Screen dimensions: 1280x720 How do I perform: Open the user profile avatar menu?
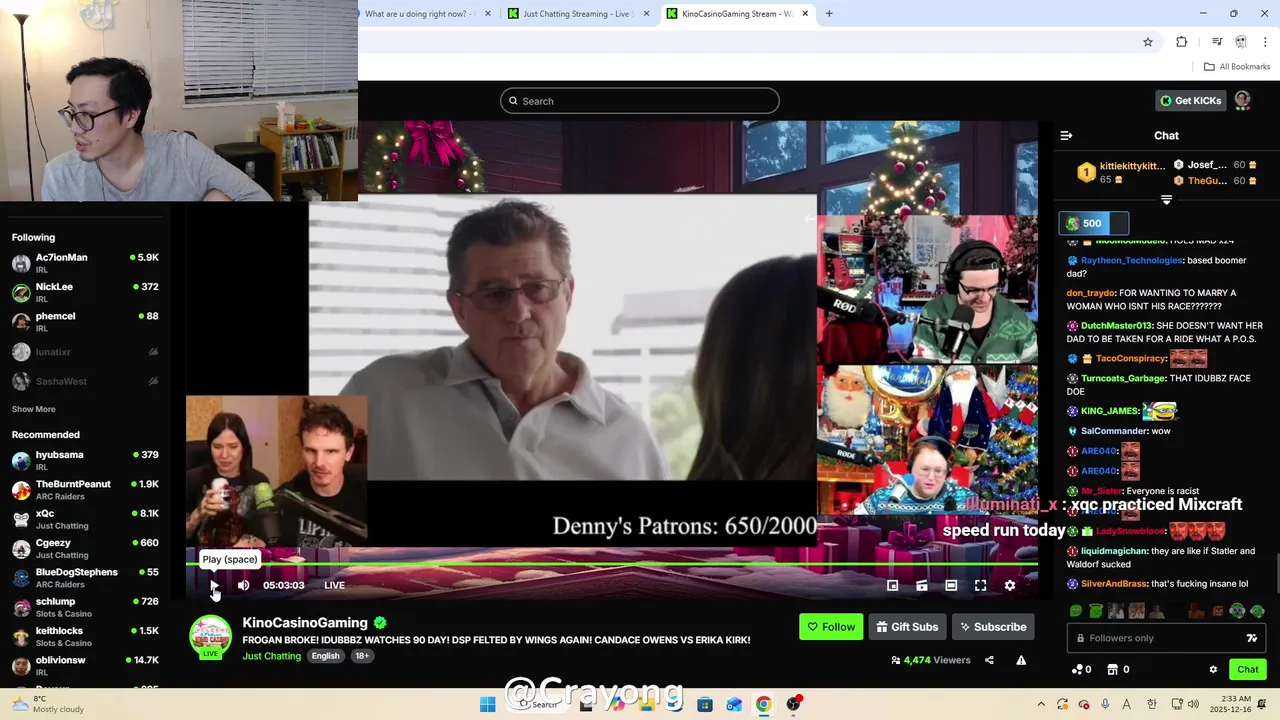pos(1243,100)
